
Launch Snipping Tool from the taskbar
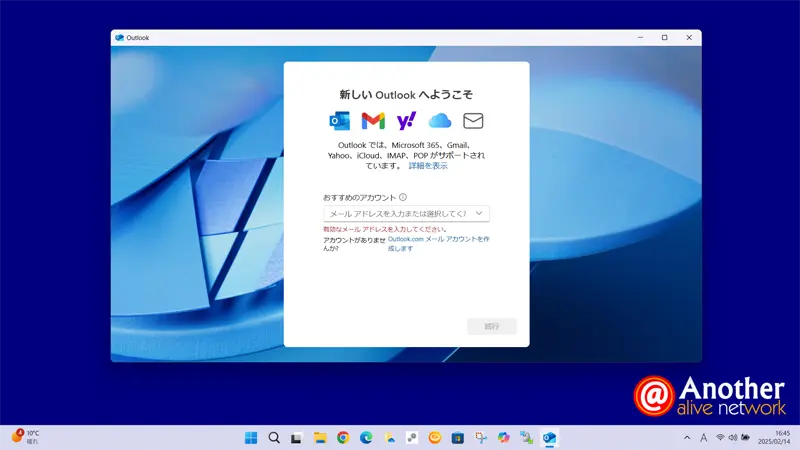pyautogui.click(x=481, y=438)
